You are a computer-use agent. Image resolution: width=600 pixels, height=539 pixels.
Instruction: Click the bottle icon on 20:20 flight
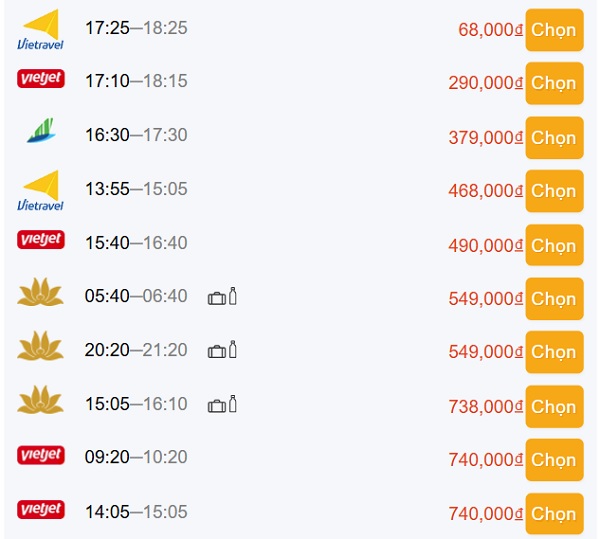pos(233,349)
